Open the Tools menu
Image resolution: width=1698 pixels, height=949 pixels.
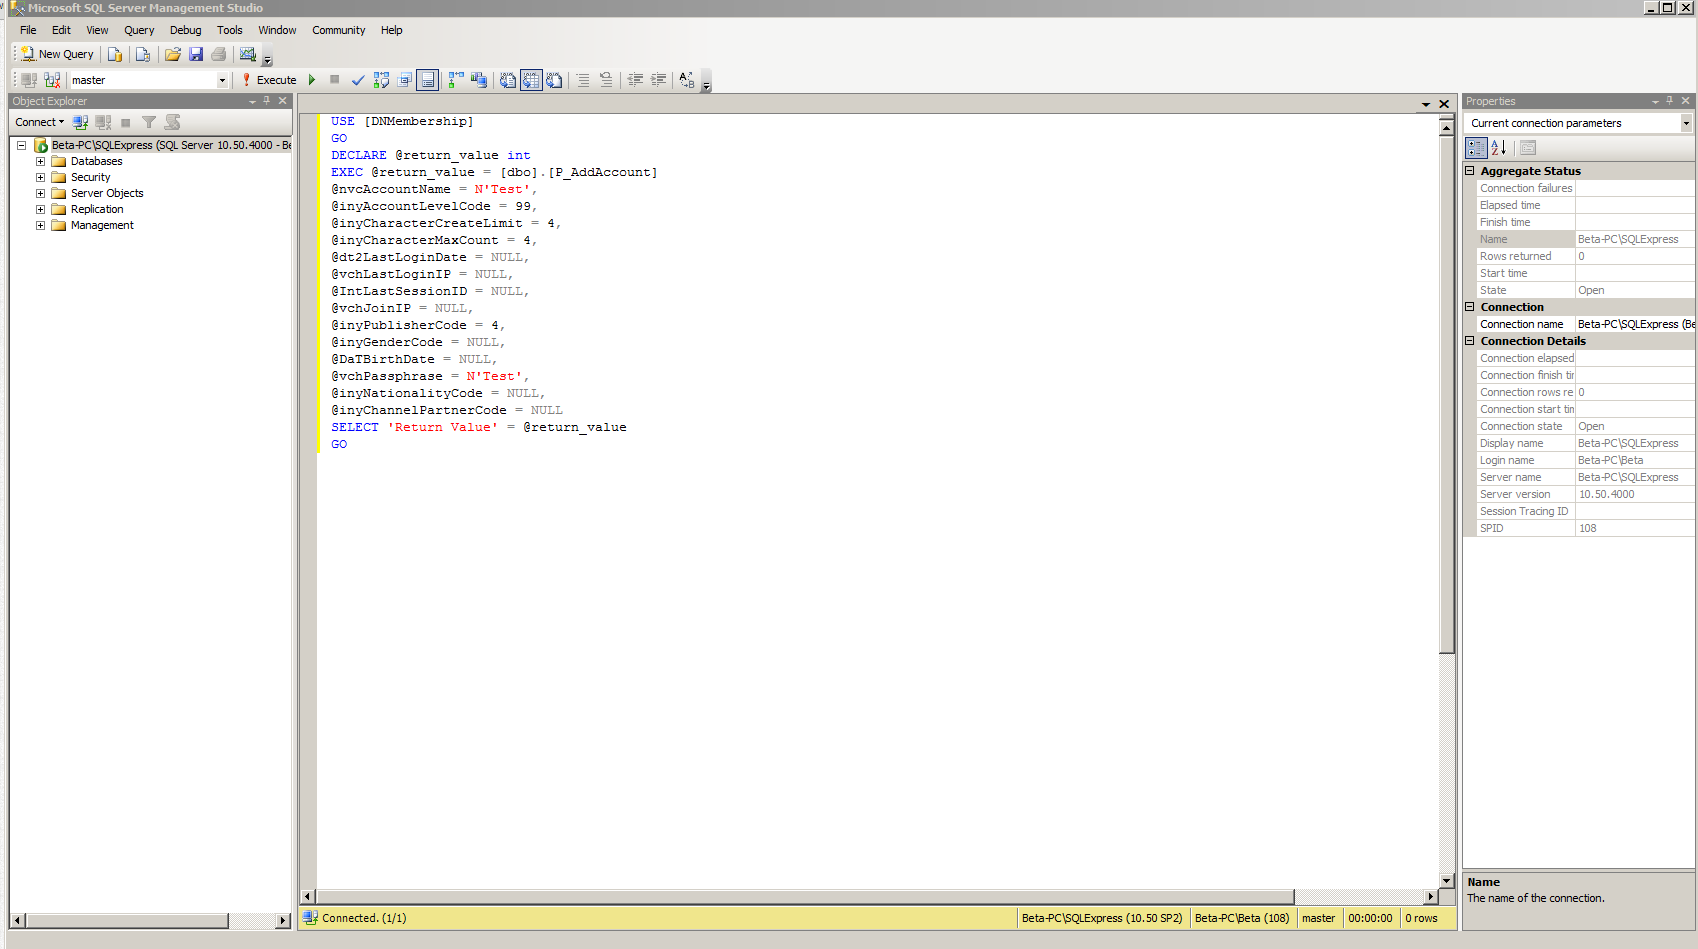(x=230, y=30)
